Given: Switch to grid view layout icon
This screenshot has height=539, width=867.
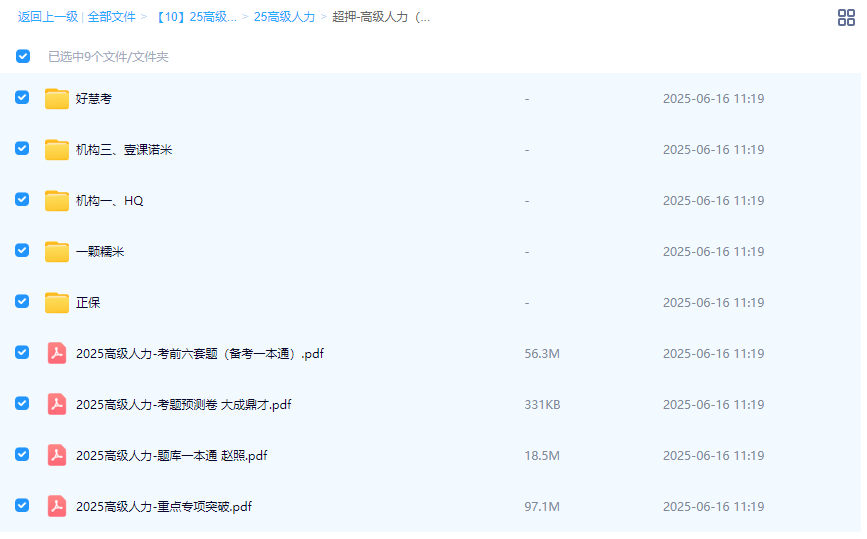Looking at the screenshot, I should click(x=846, y=18).
